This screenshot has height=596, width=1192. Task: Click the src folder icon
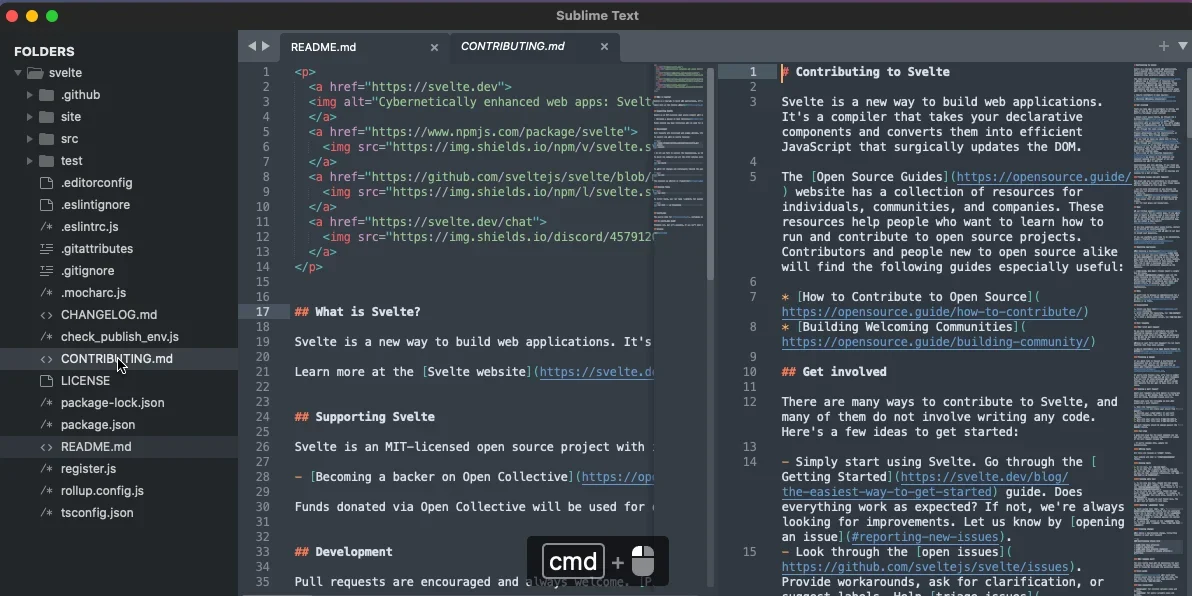tap(47, 139)
